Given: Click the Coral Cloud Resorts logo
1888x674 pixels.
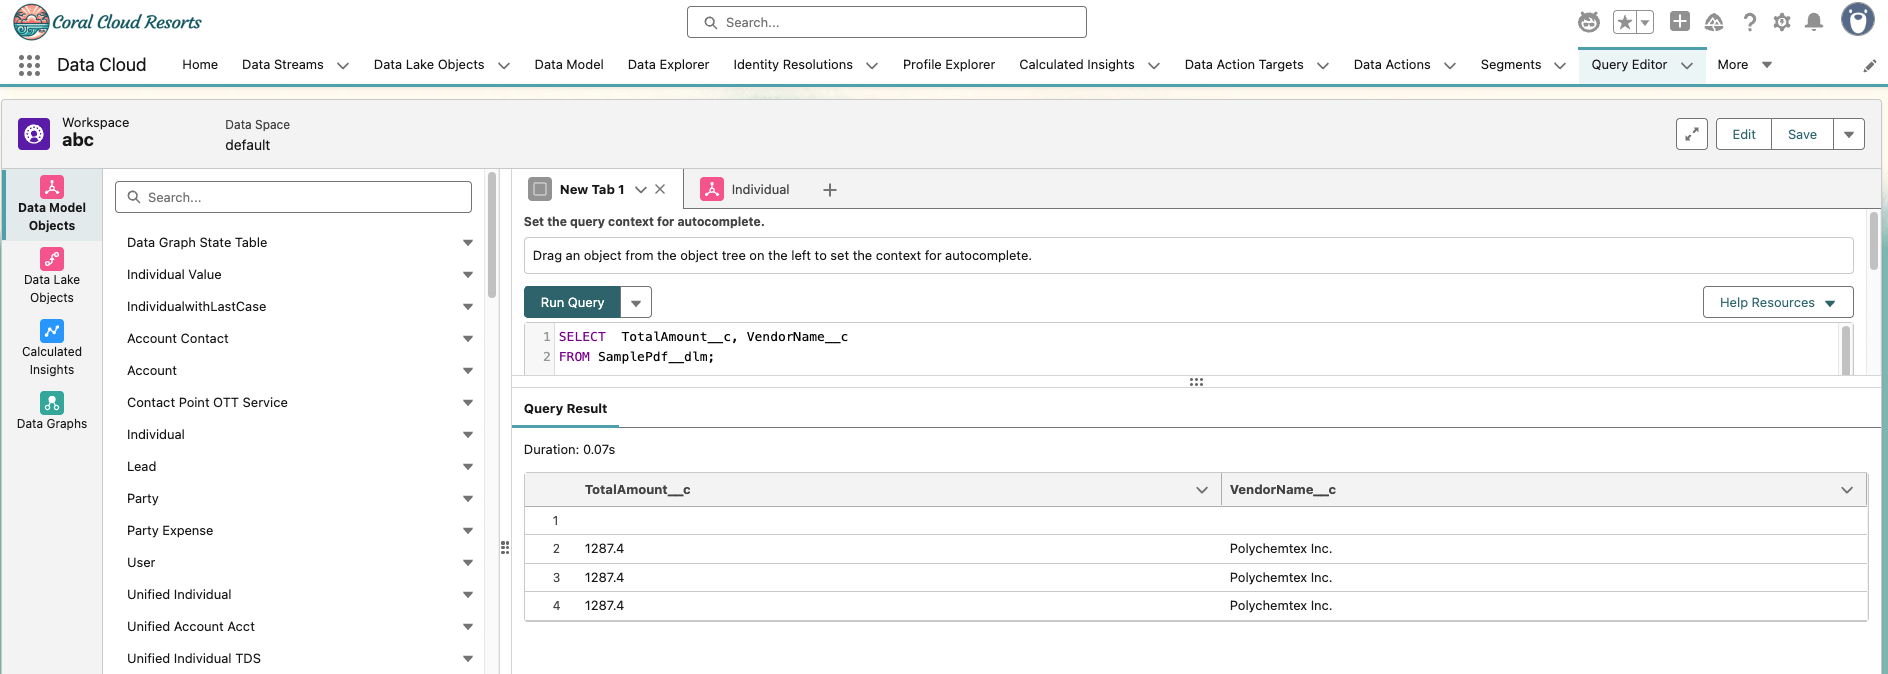Looking at the screenshot, I should [x=107, y=21].
